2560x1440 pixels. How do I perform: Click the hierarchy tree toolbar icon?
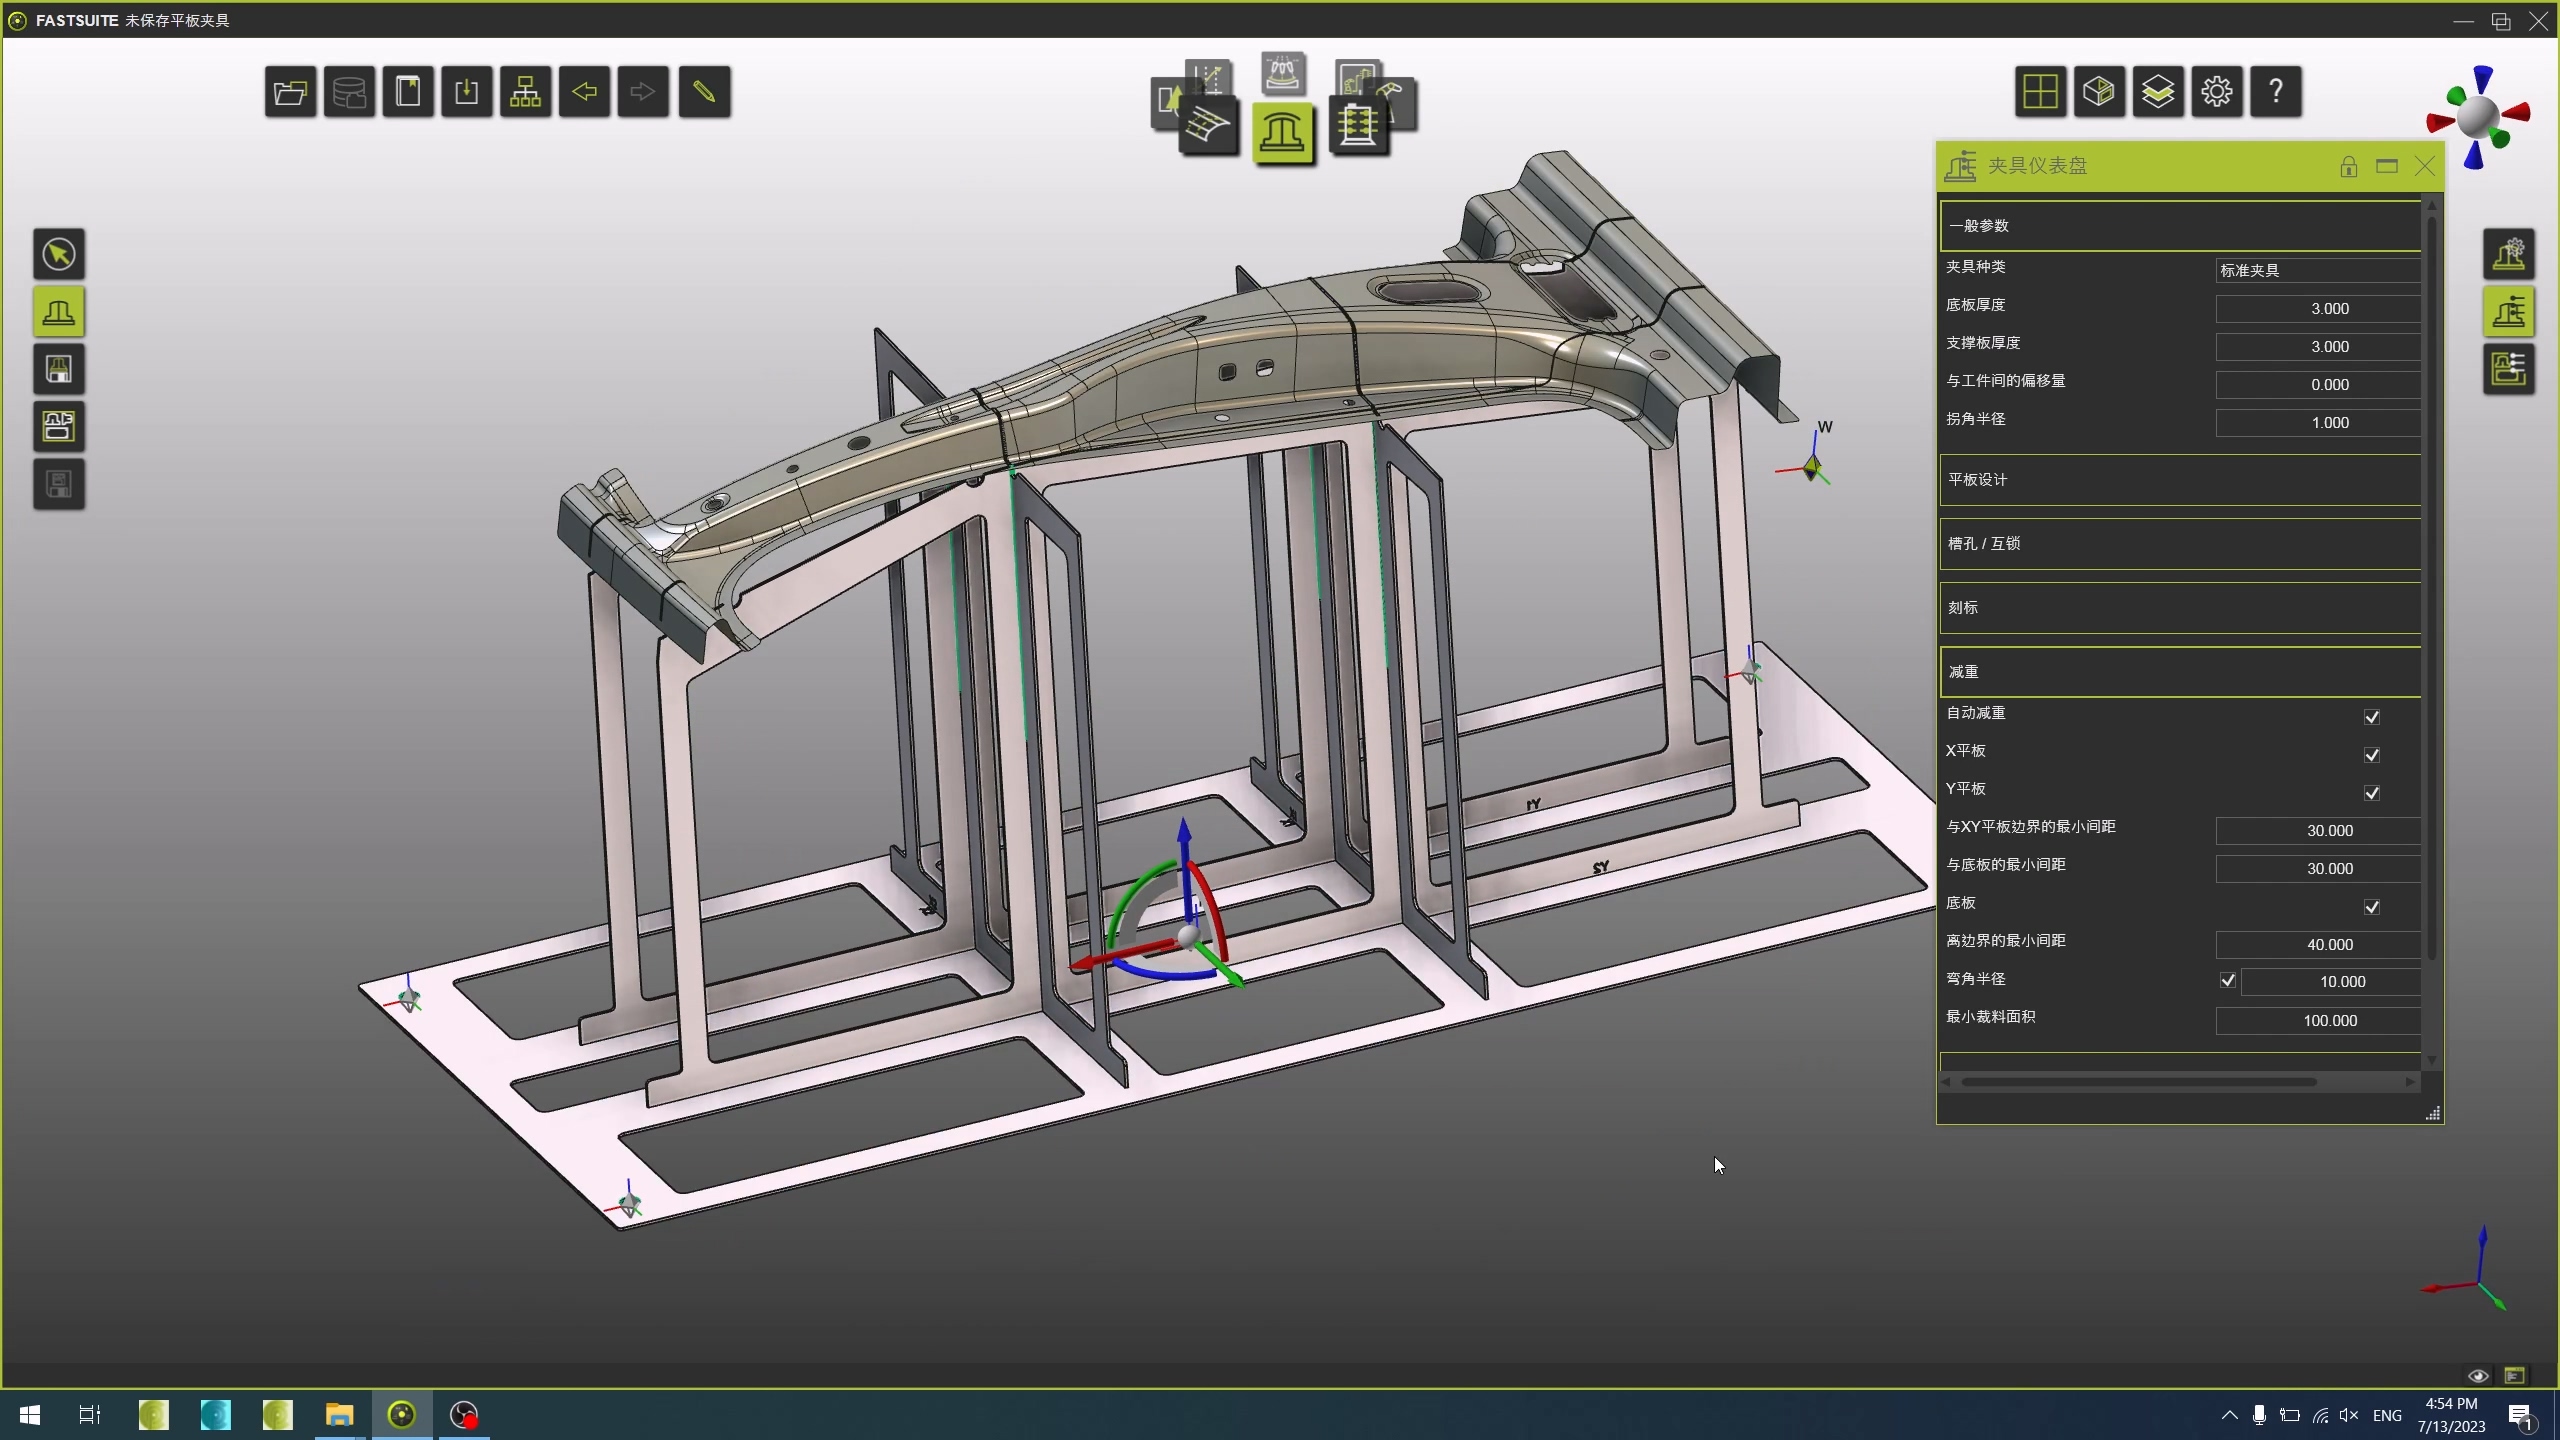coord(525,93)
